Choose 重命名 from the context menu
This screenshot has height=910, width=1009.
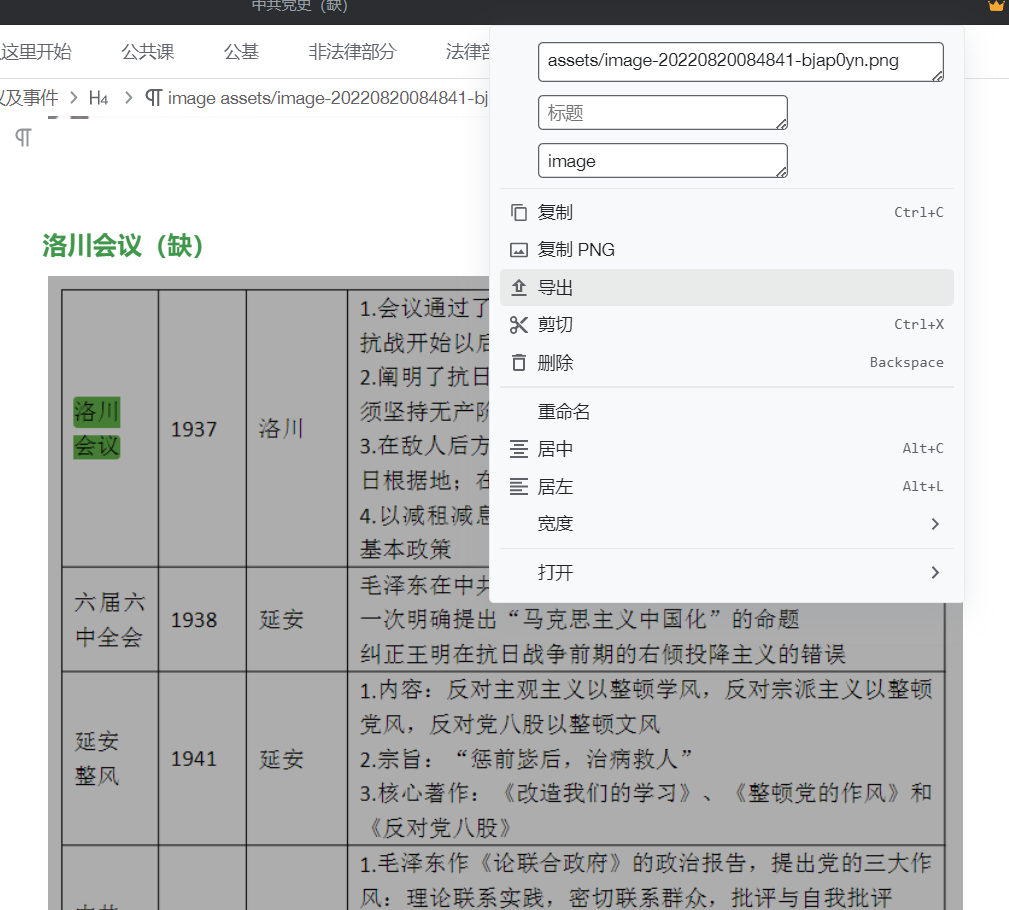pos(564,412)
